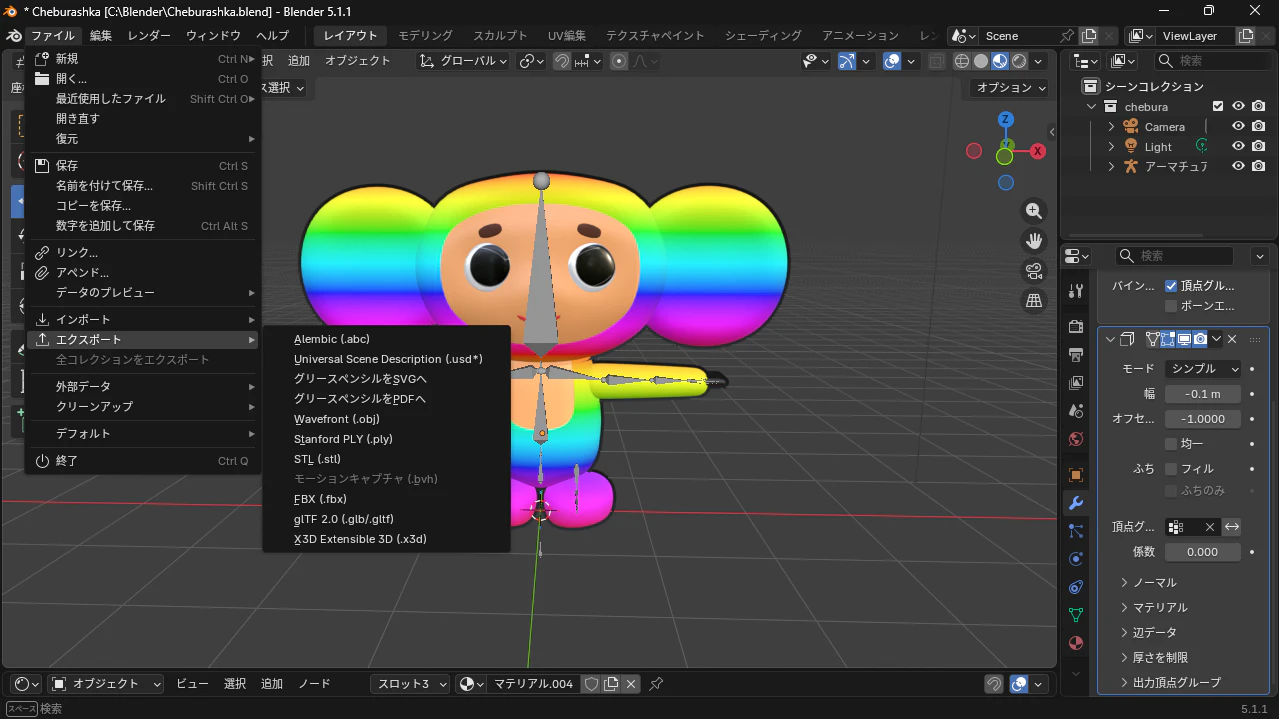Open the 編集 menu in menu bar

coord(101,35)
